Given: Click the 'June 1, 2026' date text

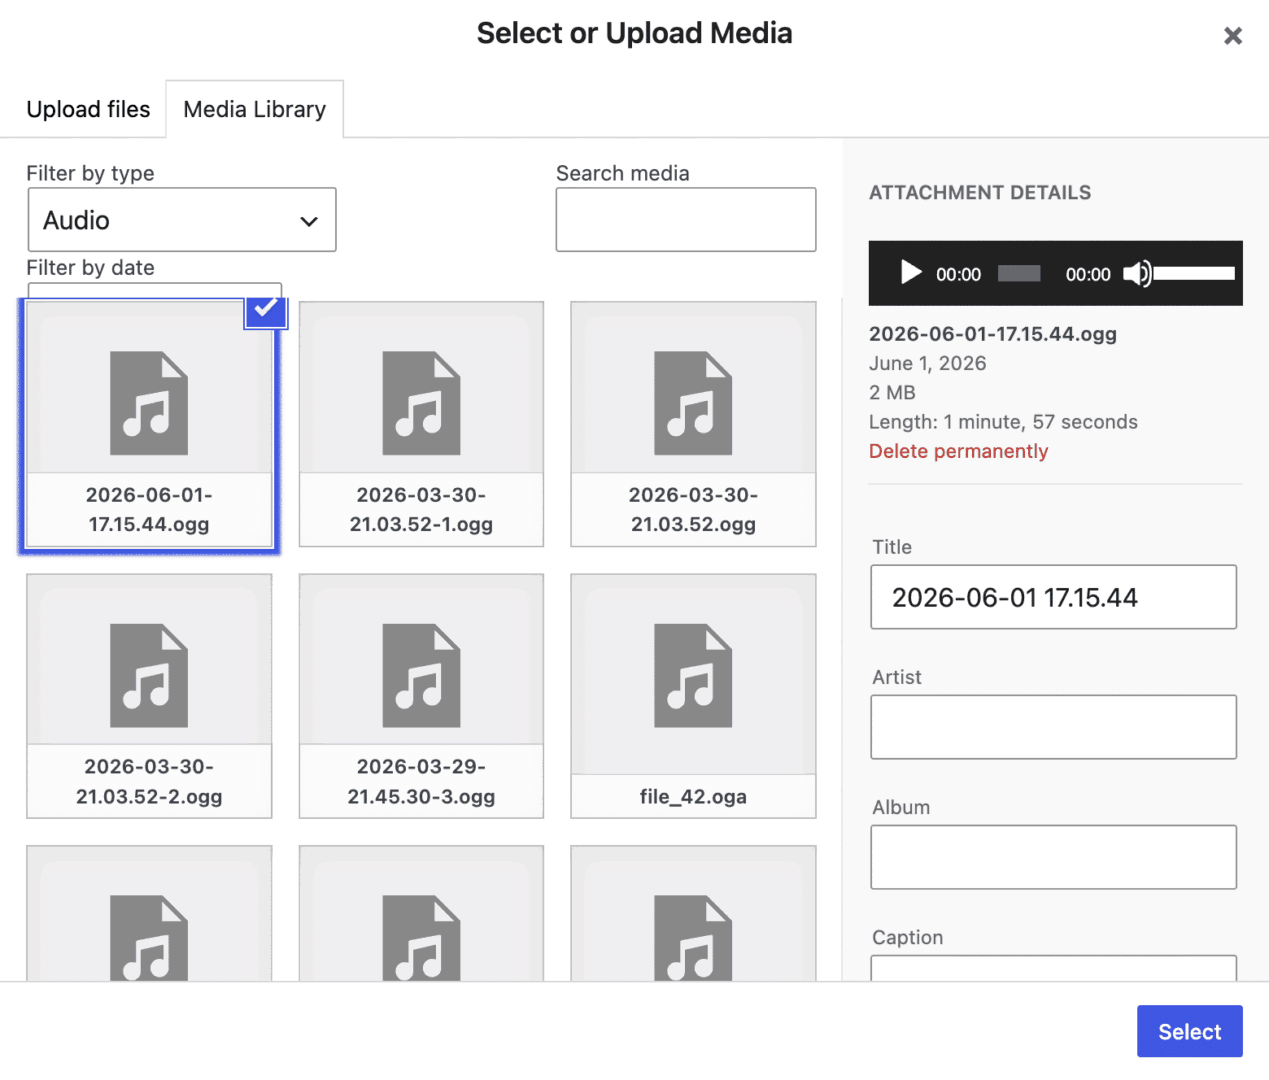Looking at the screenshot, I should 927,363.
